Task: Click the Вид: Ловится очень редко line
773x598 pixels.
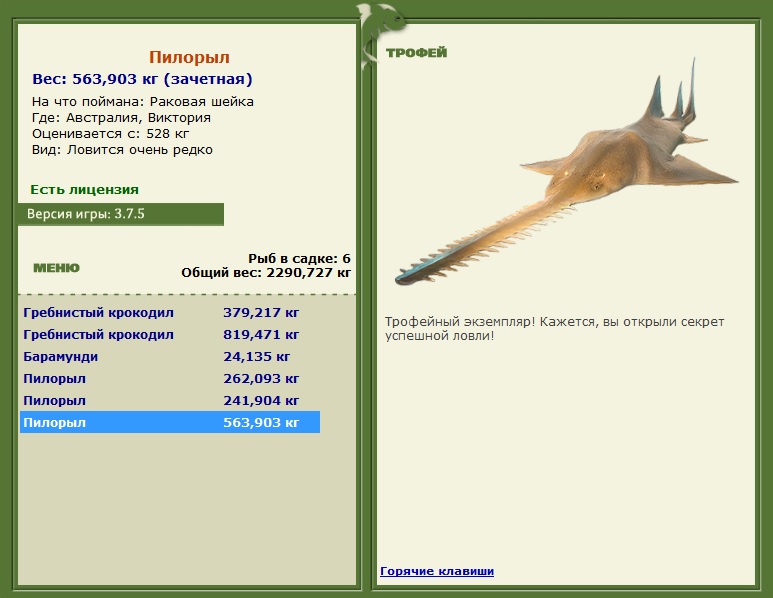Action: [x=122, y=150]
